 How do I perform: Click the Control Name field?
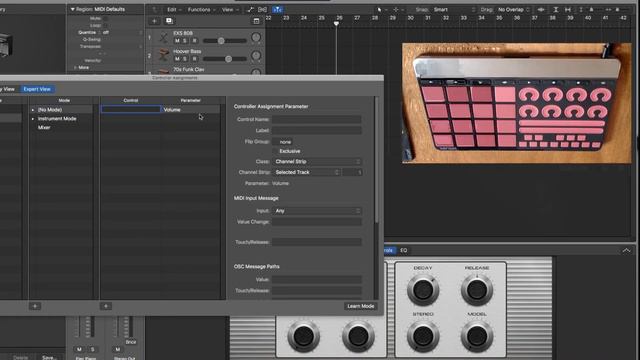click(x=317, y=120)
